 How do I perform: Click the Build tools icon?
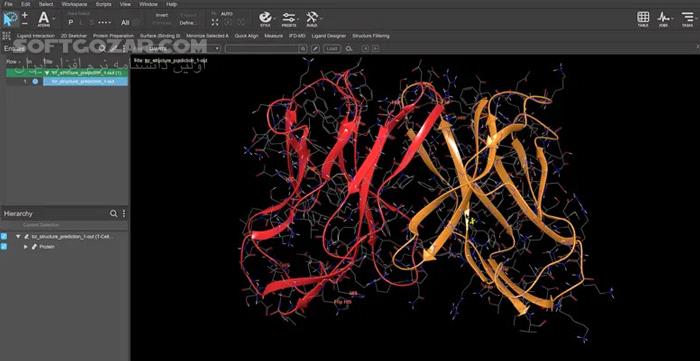312,18
